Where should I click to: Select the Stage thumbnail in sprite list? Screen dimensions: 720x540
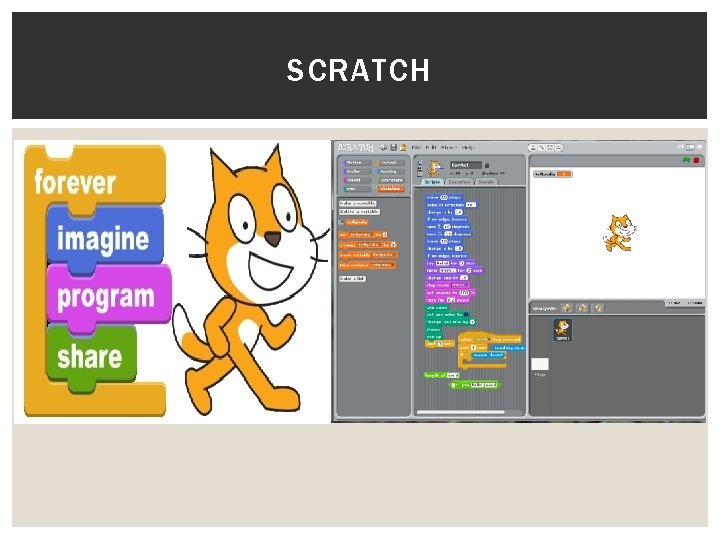540,365
